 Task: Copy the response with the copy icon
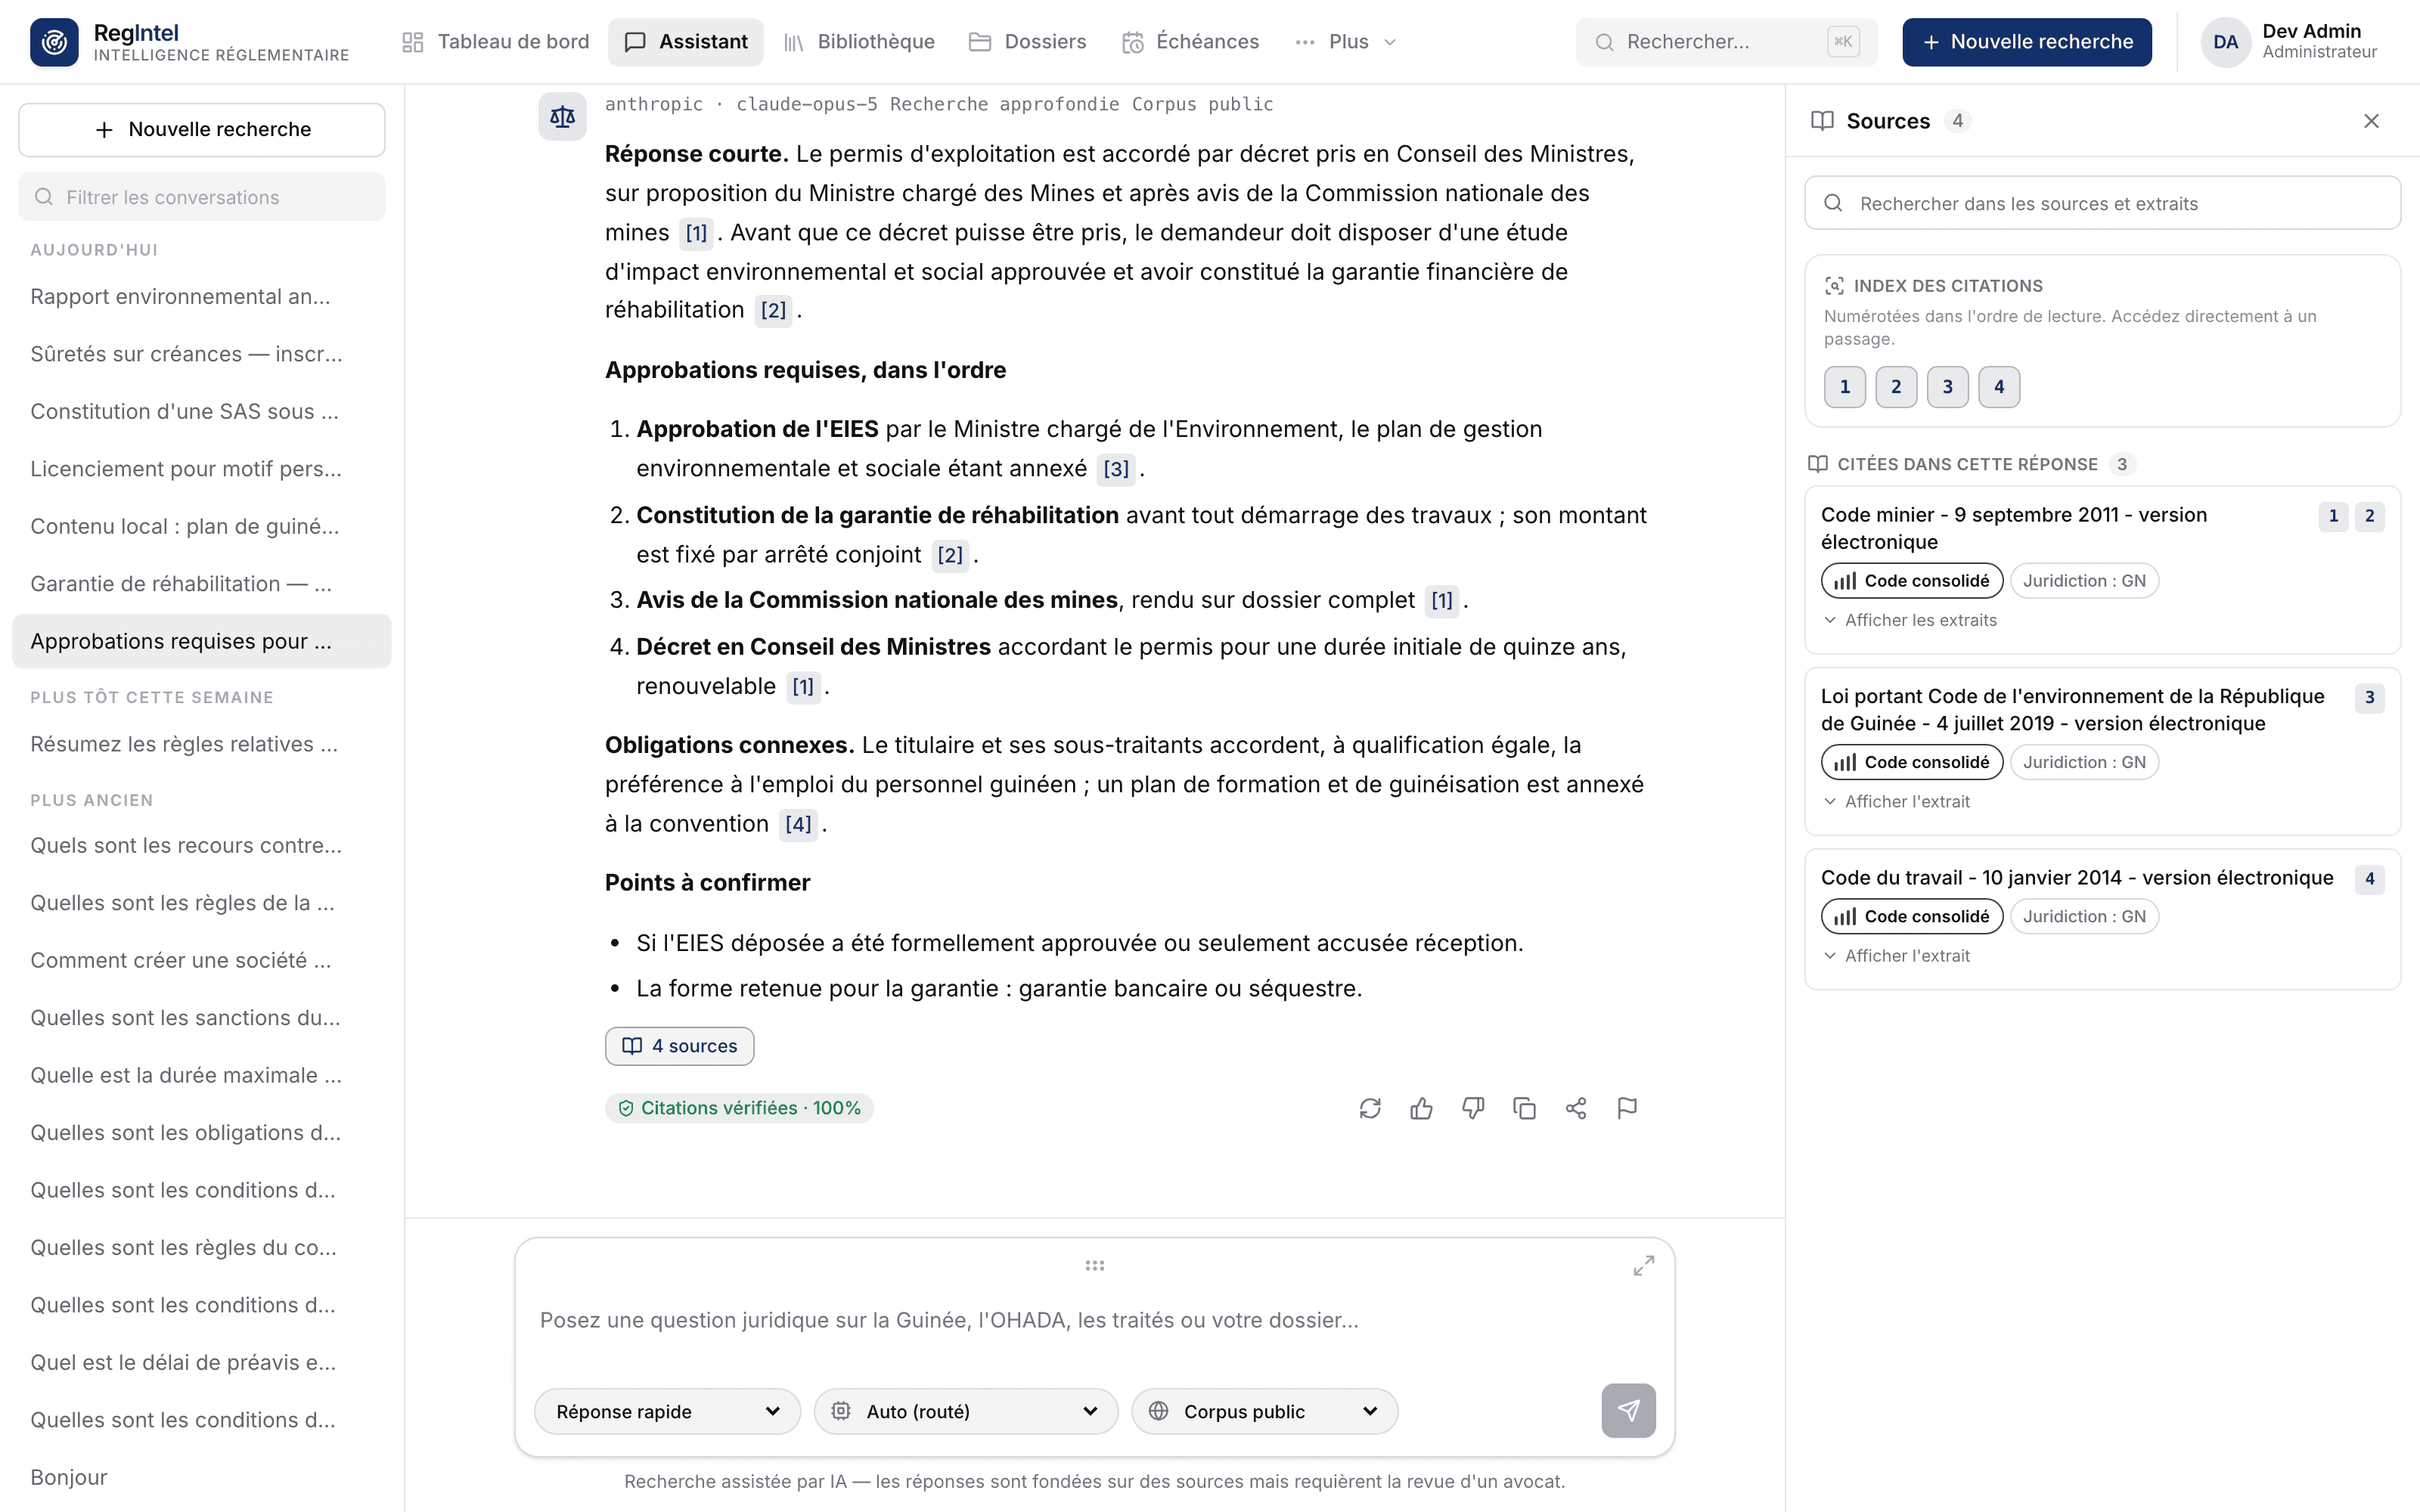(x=1524, y=1108)
